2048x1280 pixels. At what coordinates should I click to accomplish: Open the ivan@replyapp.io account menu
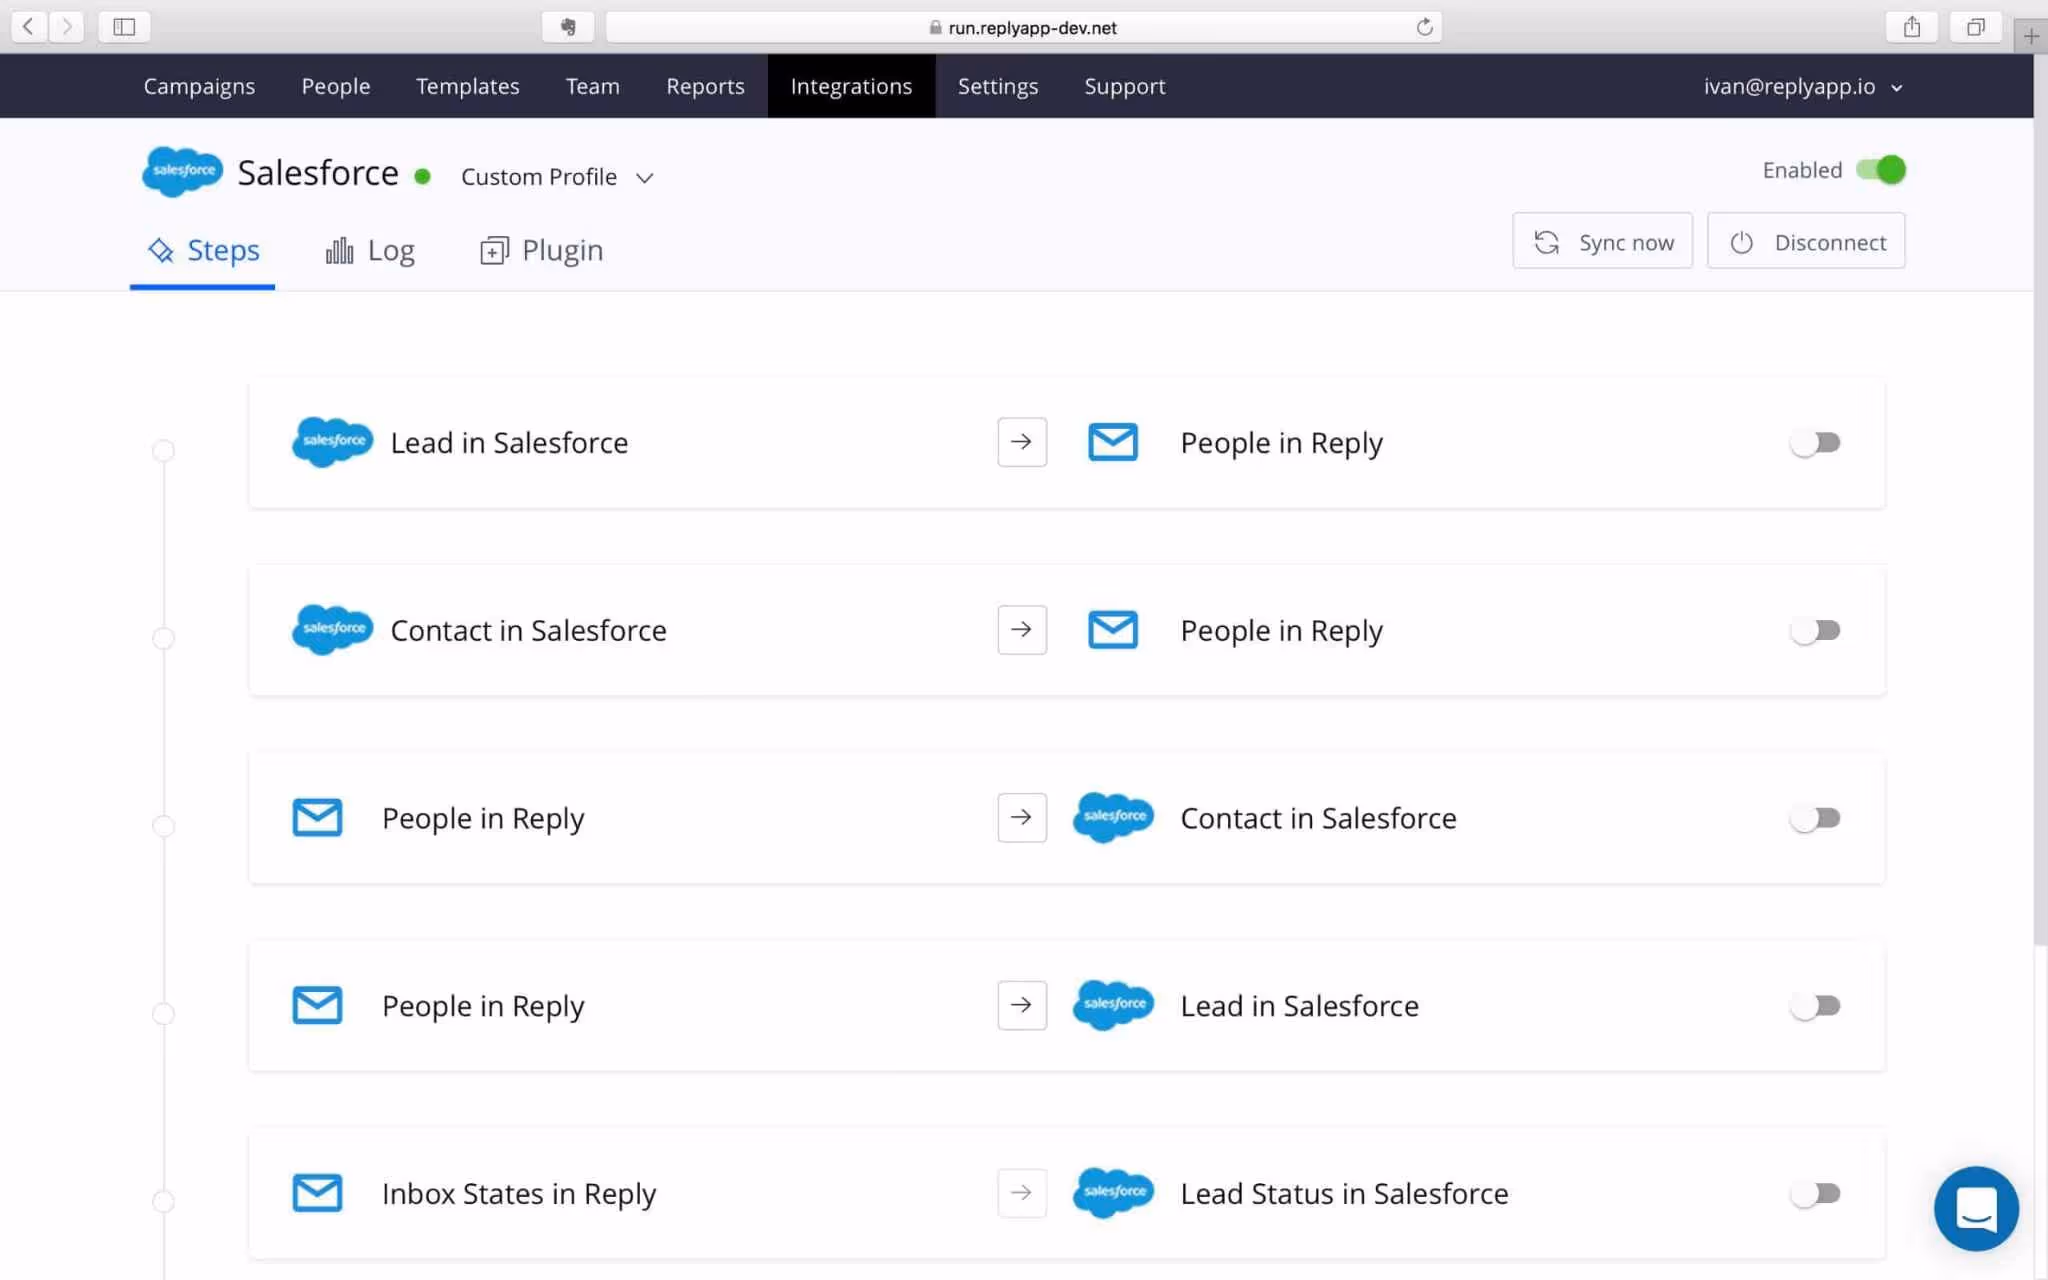pyautogui.click(x=1802, y=86)
